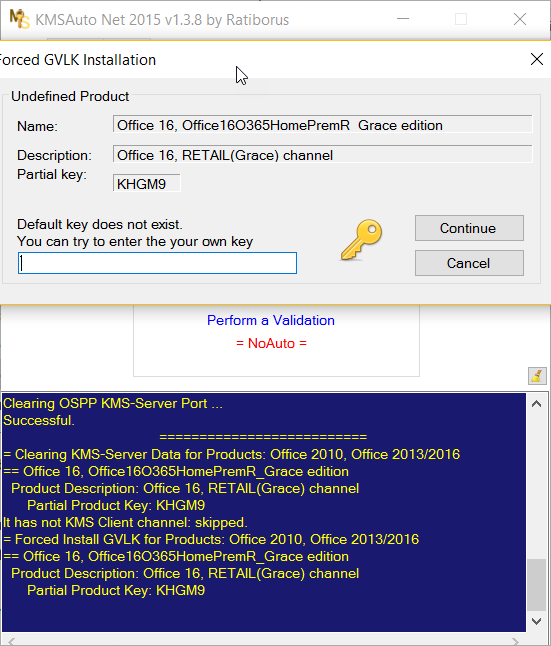Click the Continue button
Viewport: 551px width, 646px height.
[469, 228]
